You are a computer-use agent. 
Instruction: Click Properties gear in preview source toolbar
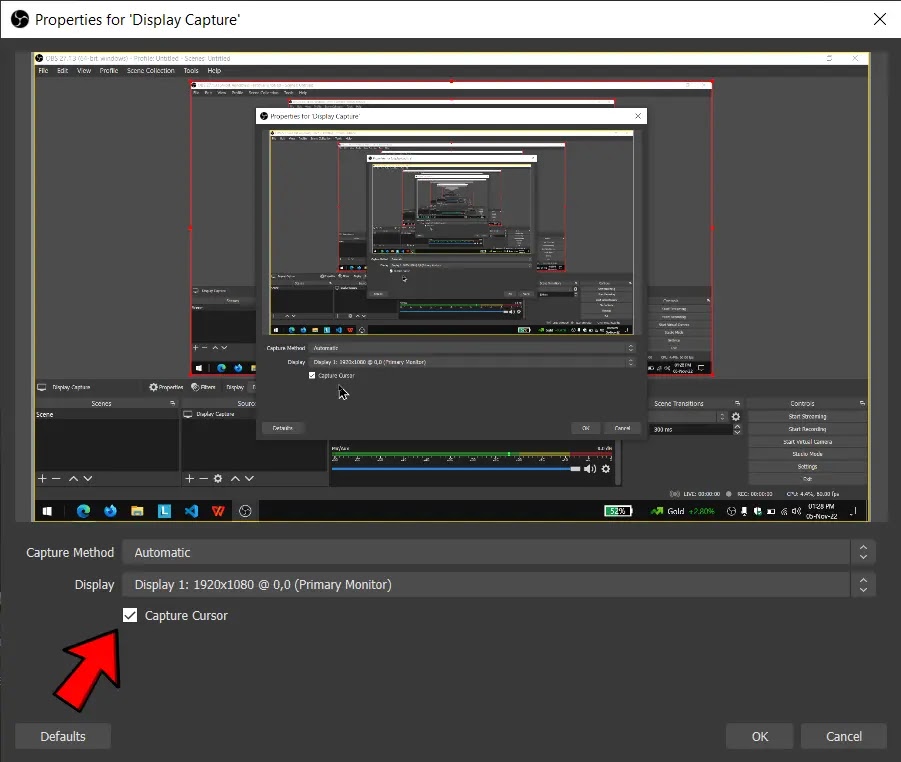(166, 387)
